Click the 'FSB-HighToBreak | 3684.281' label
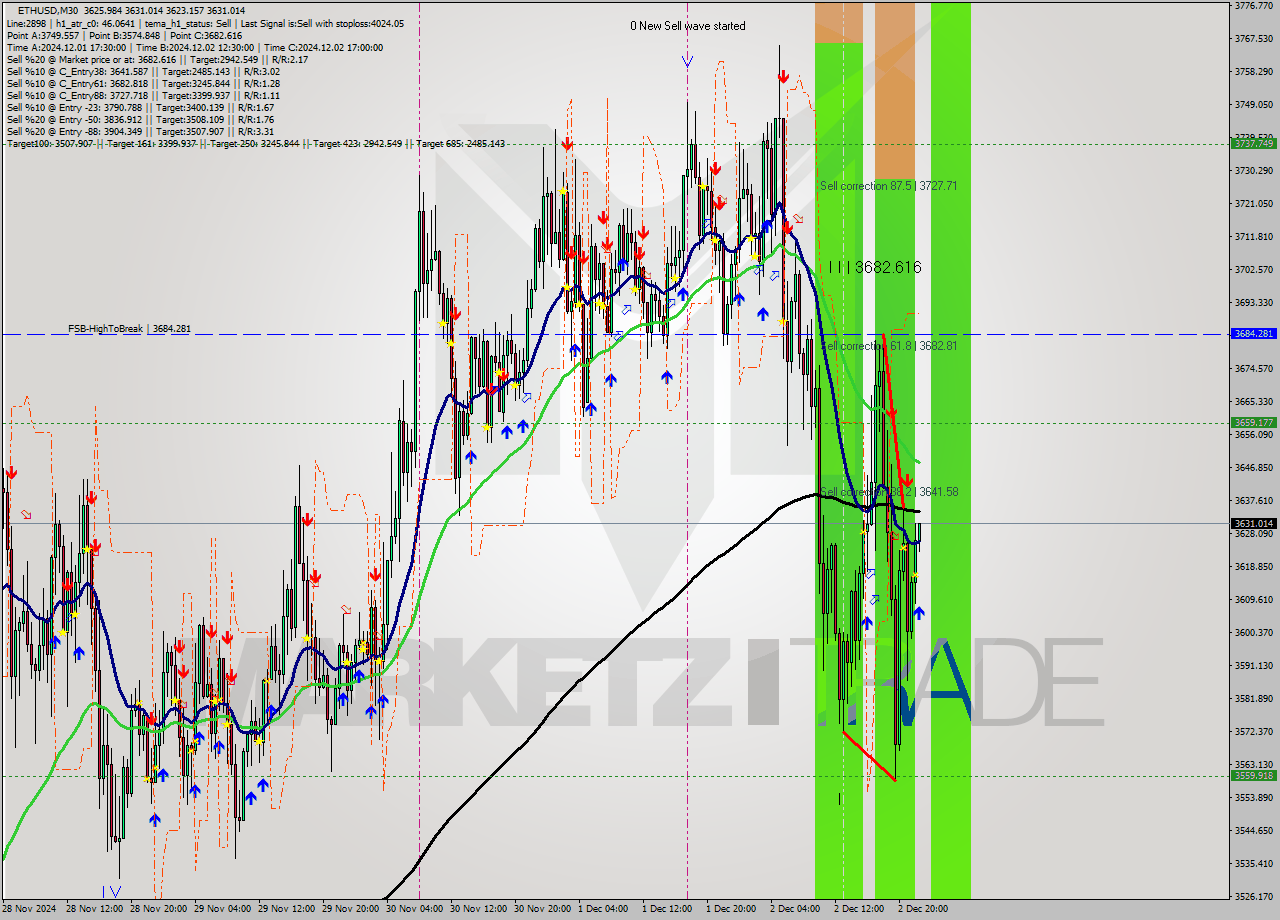1280x920 pixels. [129, 328]
